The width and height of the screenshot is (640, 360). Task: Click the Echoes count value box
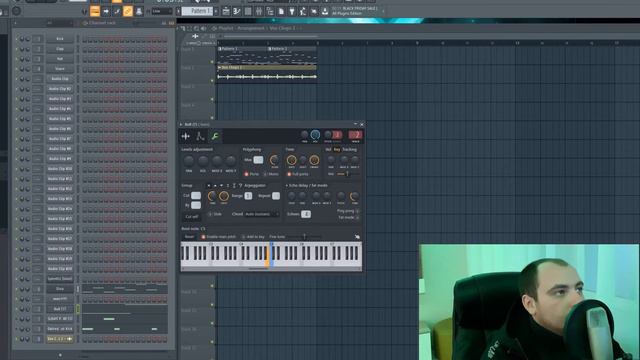point(306,214)
